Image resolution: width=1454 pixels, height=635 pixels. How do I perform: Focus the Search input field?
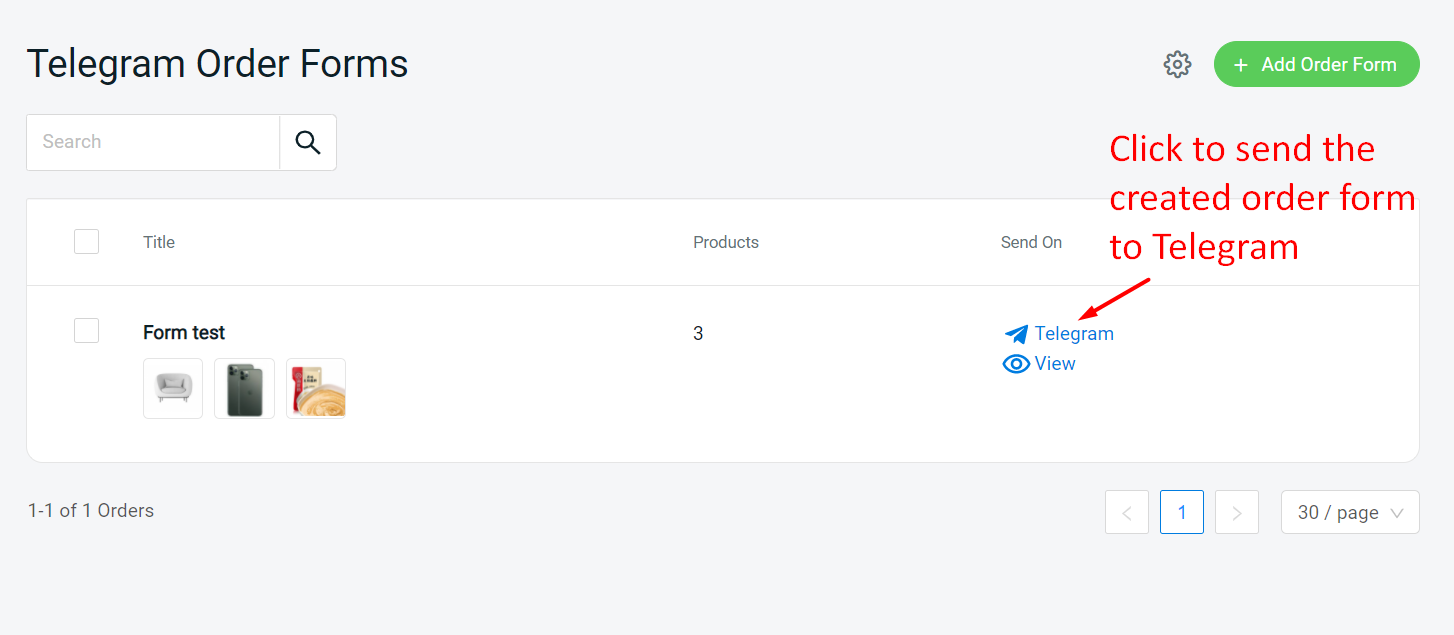tap(153, 142)
